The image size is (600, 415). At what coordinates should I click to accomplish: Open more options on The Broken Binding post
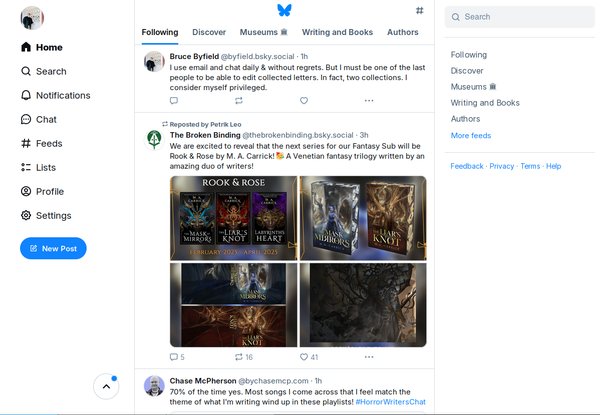tap(369, 357)
